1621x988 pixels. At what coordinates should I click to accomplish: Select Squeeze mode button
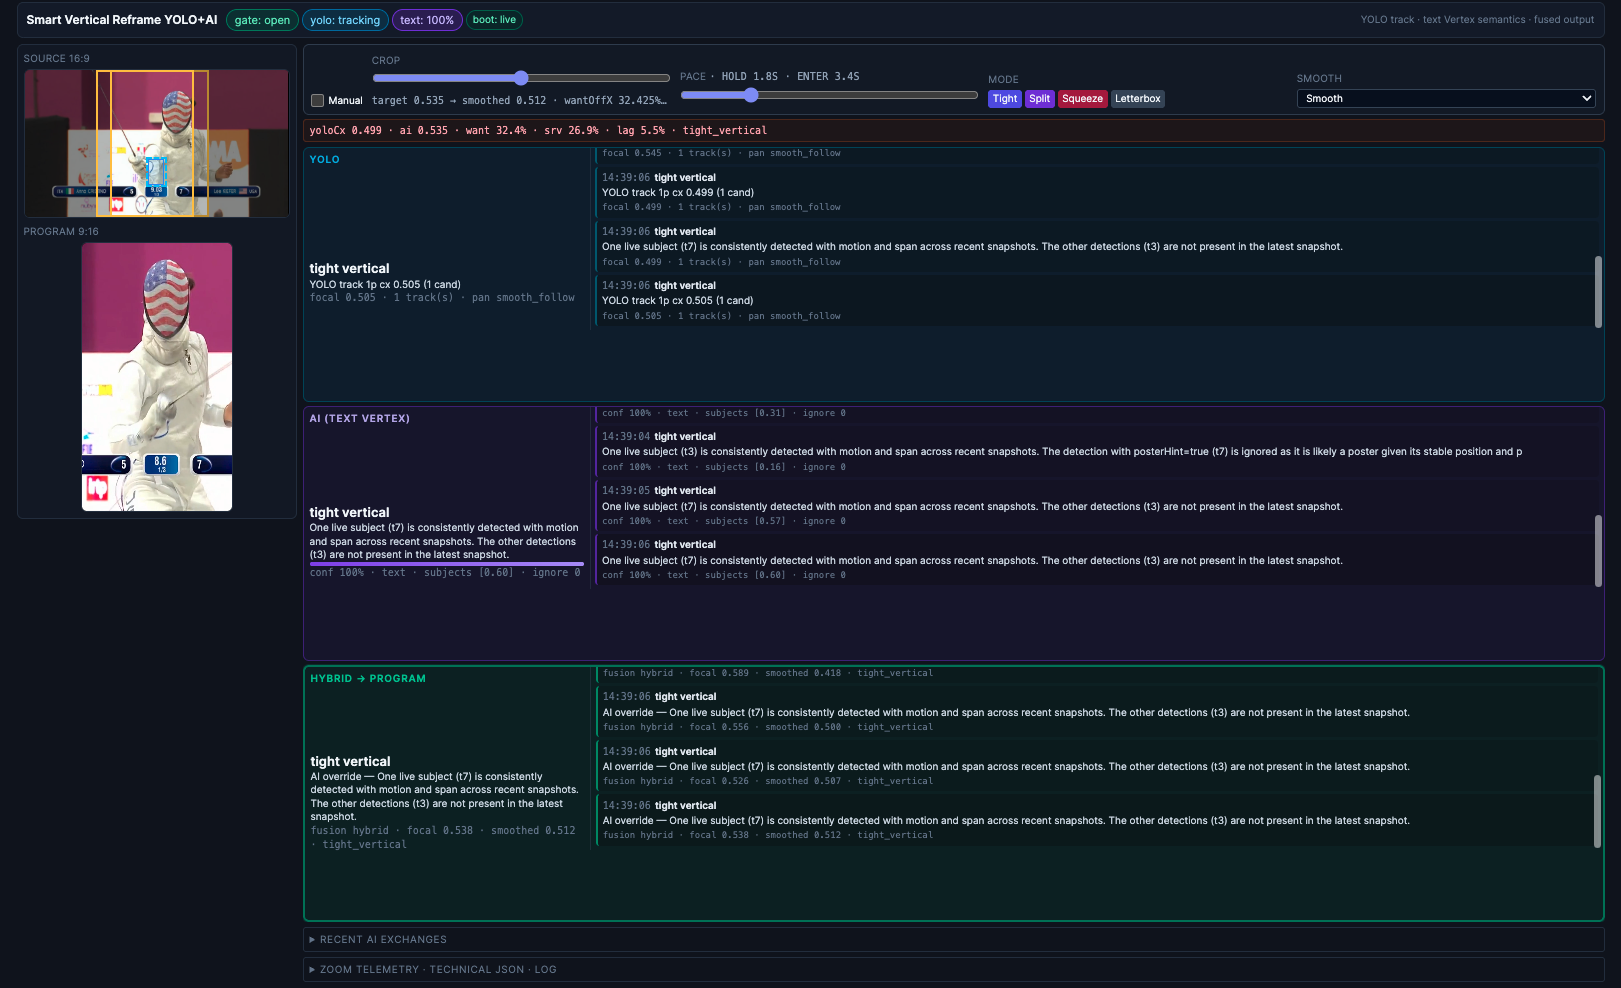tap(1082, 99)
